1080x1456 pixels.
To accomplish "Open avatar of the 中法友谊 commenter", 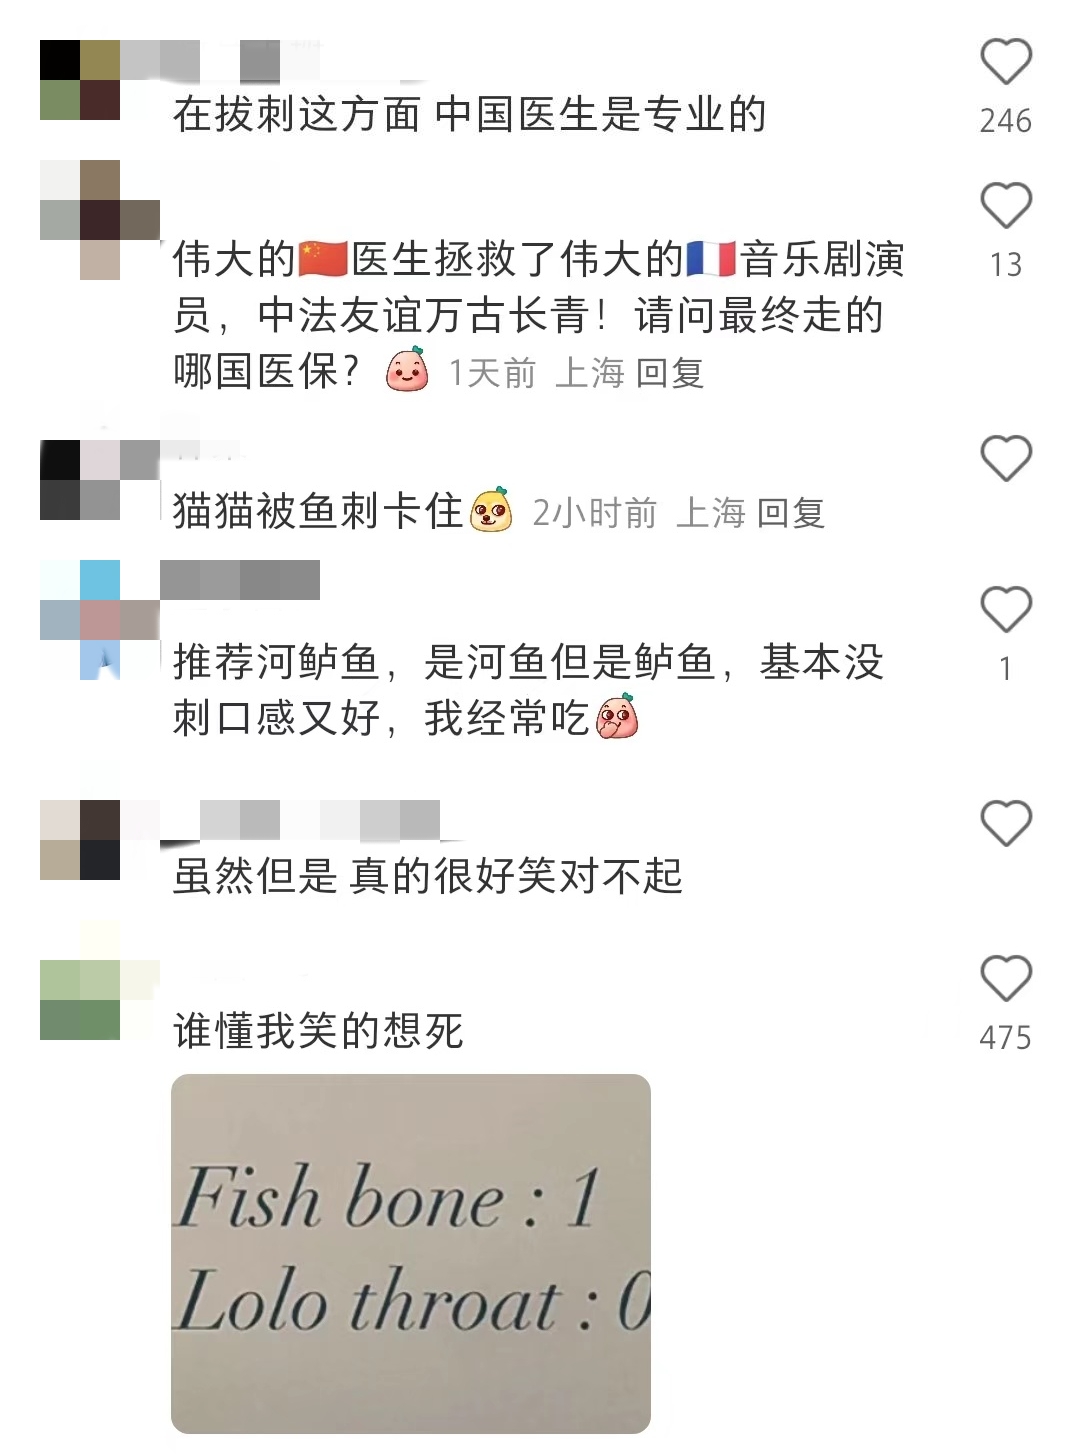I will 100,220.
